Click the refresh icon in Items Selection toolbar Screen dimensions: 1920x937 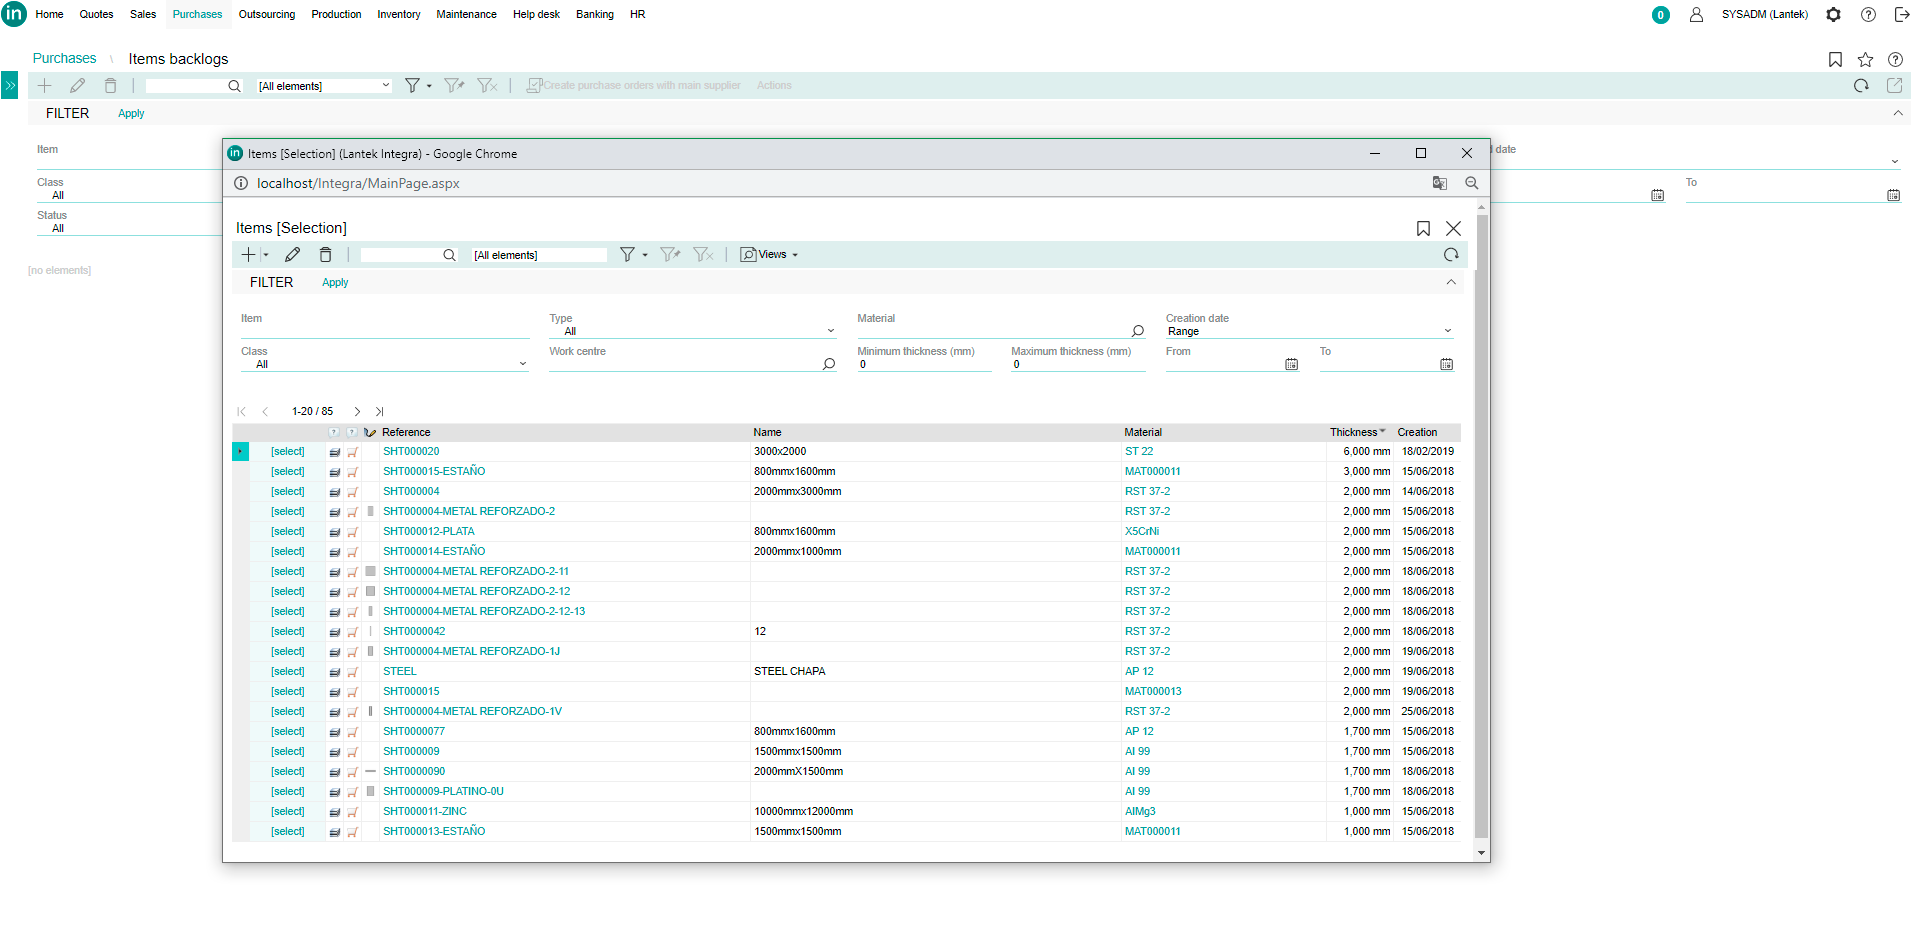click(x=1450, y=255)
